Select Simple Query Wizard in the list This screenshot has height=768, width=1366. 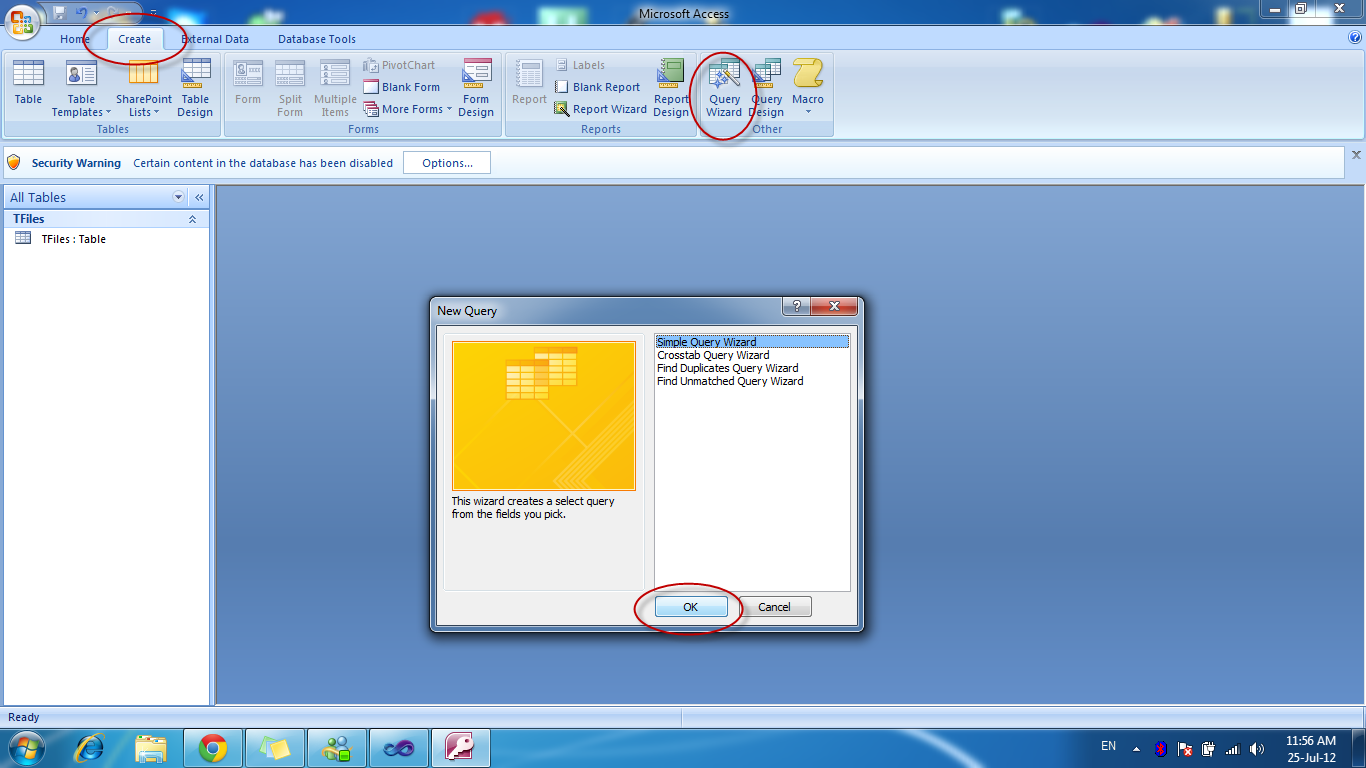[751, 342]
